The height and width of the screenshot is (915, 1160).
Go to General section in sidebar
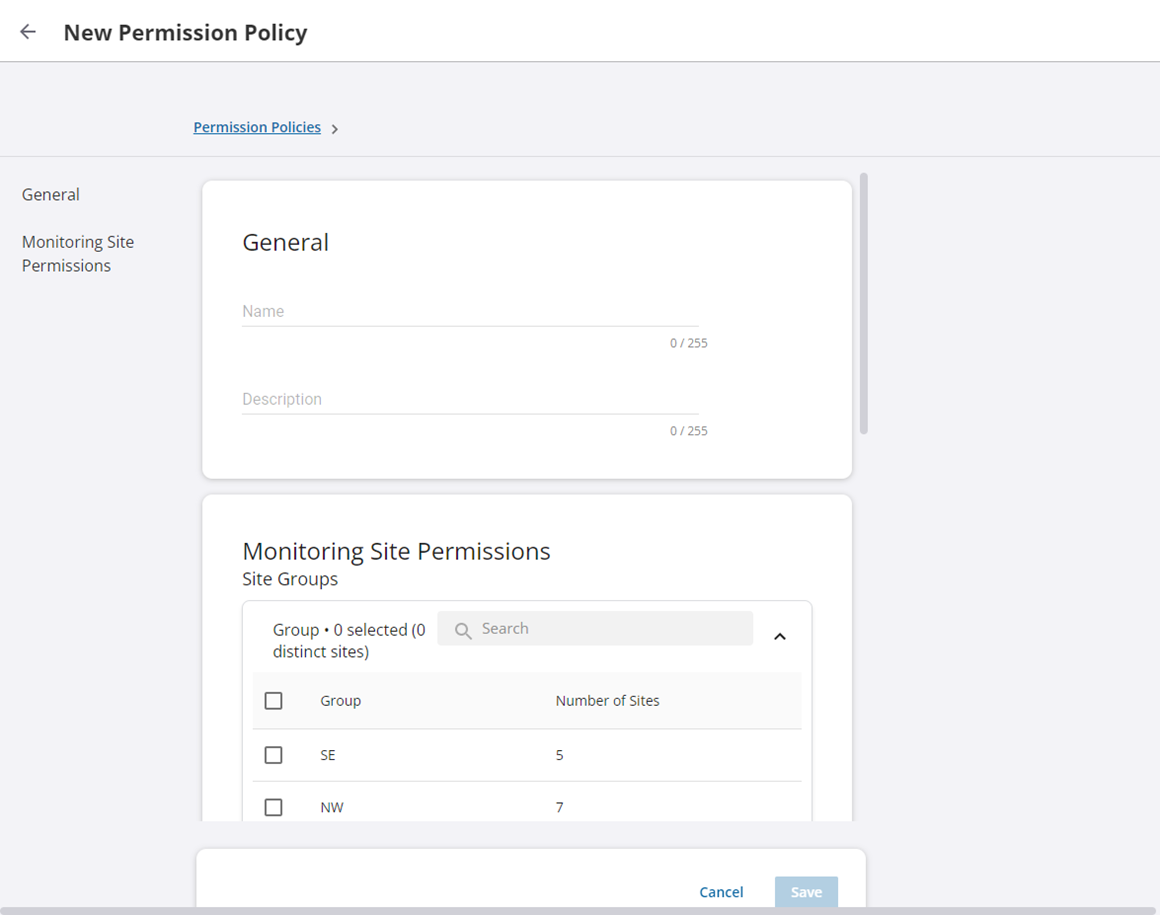click(51, 195)
